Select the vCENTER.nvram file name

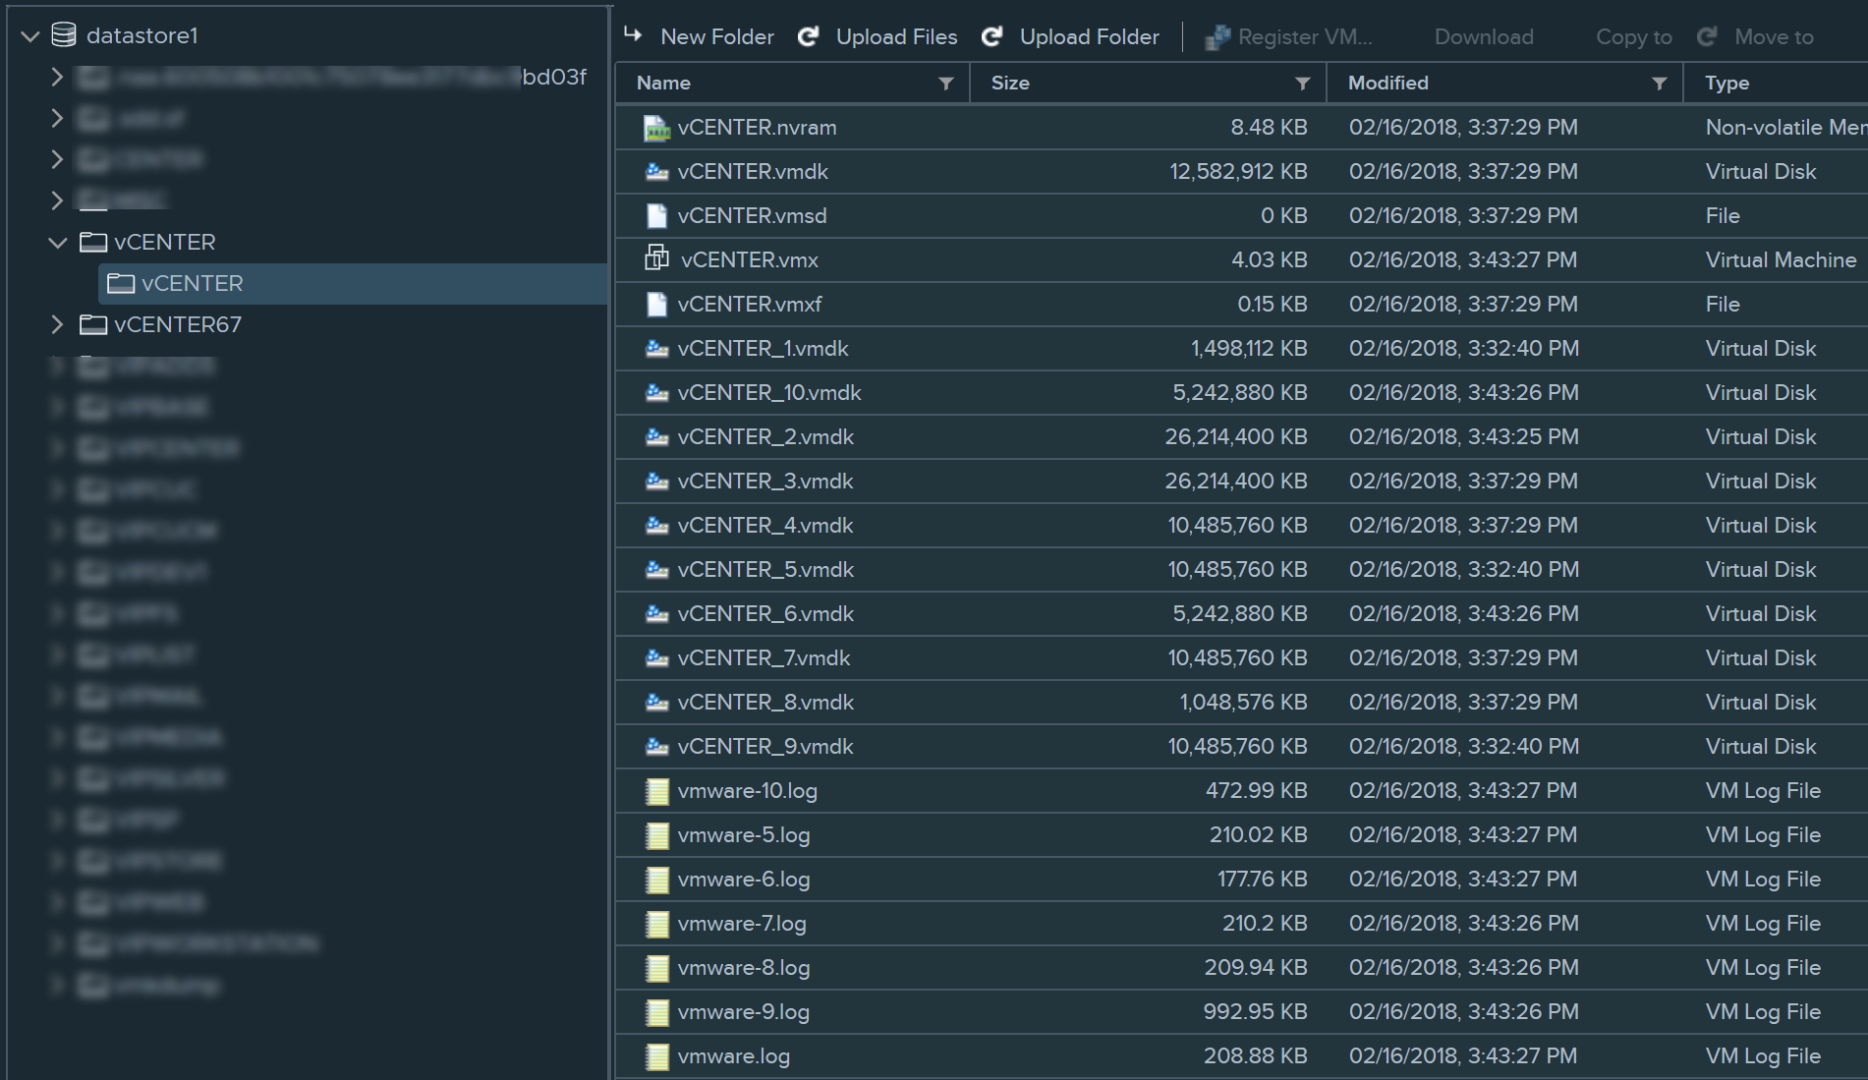click(757, 128)
